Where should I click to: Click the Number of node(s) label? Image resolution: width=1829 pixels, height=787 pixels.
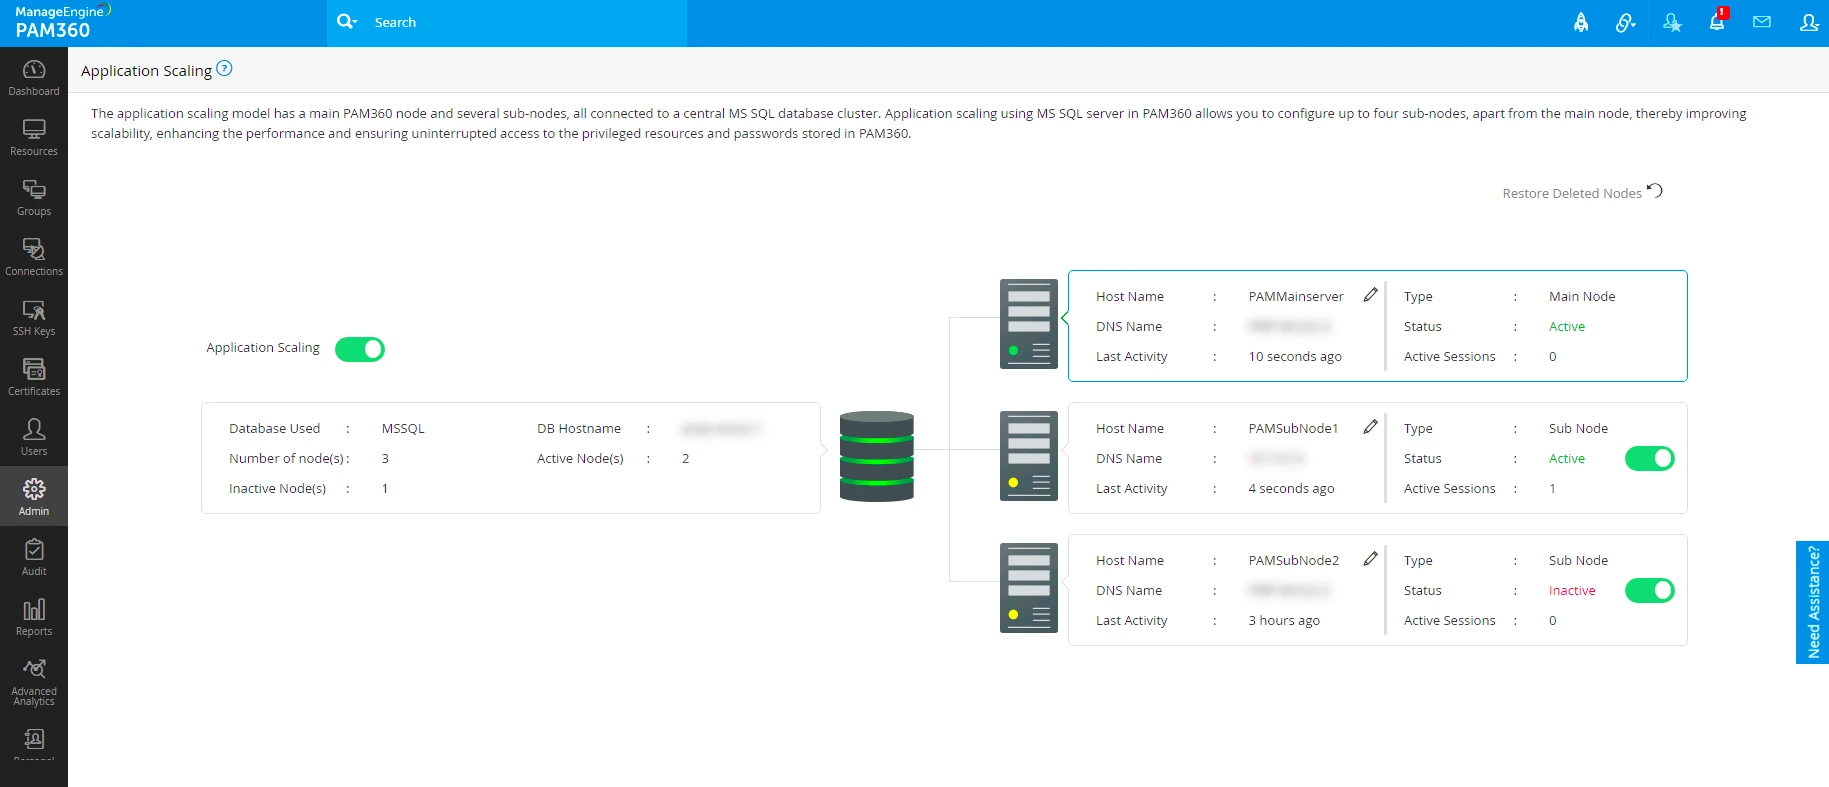tap(287, 458)
